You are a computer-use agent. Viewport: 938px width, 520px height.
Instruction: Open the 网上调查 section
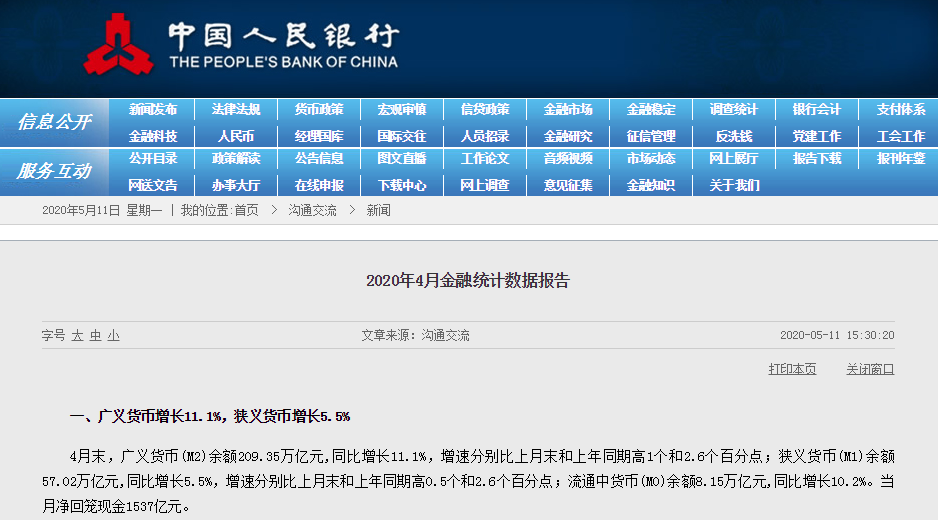tap(485, 186)
